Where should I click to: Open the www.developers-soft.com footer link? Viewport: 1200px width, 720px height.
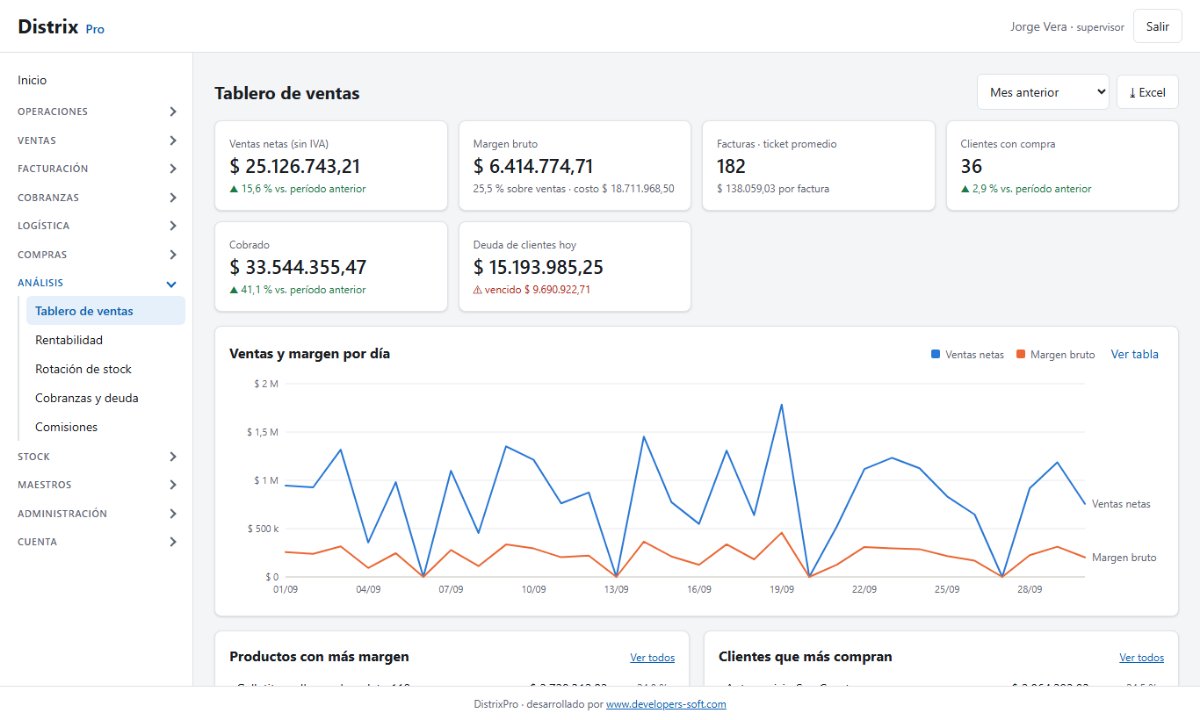coord(666,704)
